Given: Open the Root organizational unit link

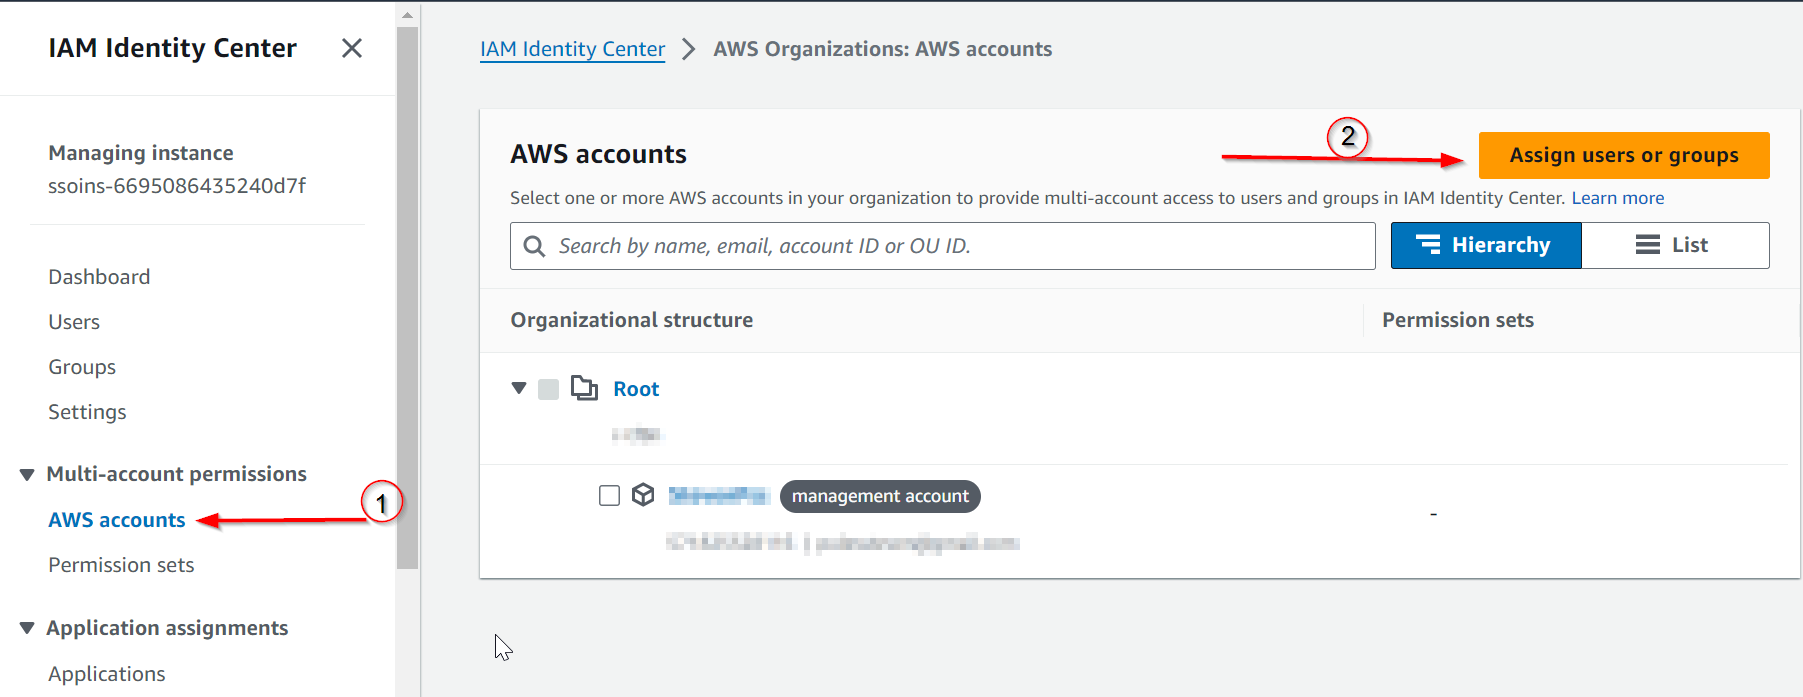Looking at the screenshot, I should tap(636, 389).
